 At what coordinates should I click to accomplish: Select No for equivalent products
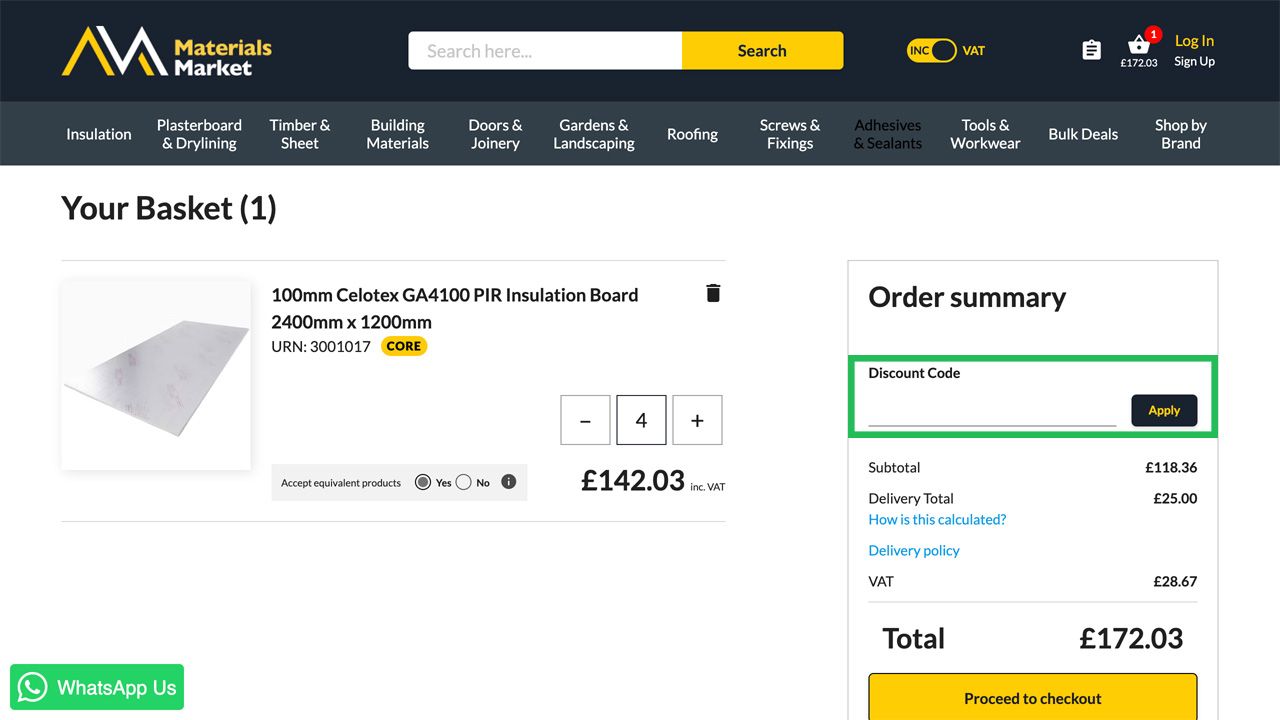(x=463, y=482)
